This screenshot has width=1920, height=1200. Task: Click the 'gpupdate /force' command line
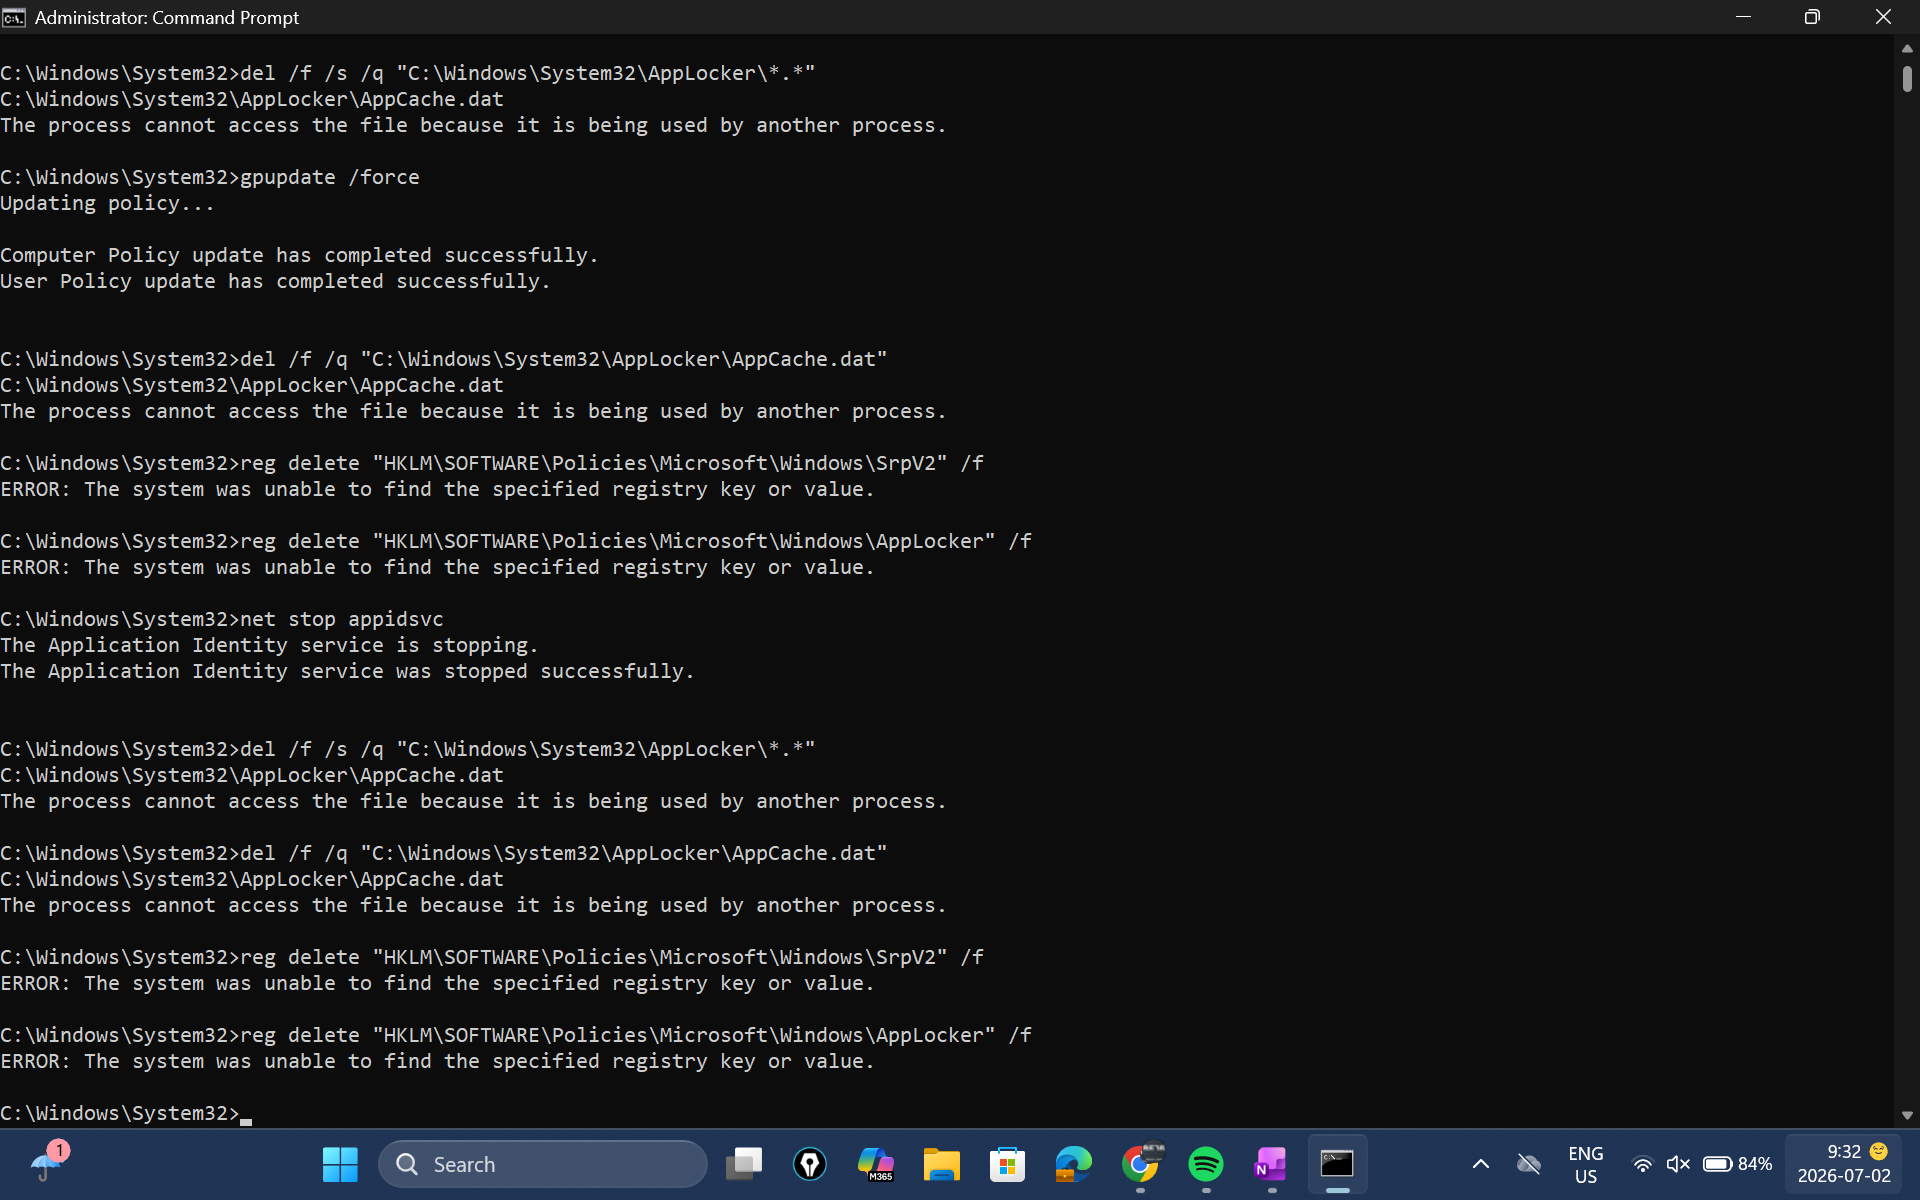coord(210,177)
